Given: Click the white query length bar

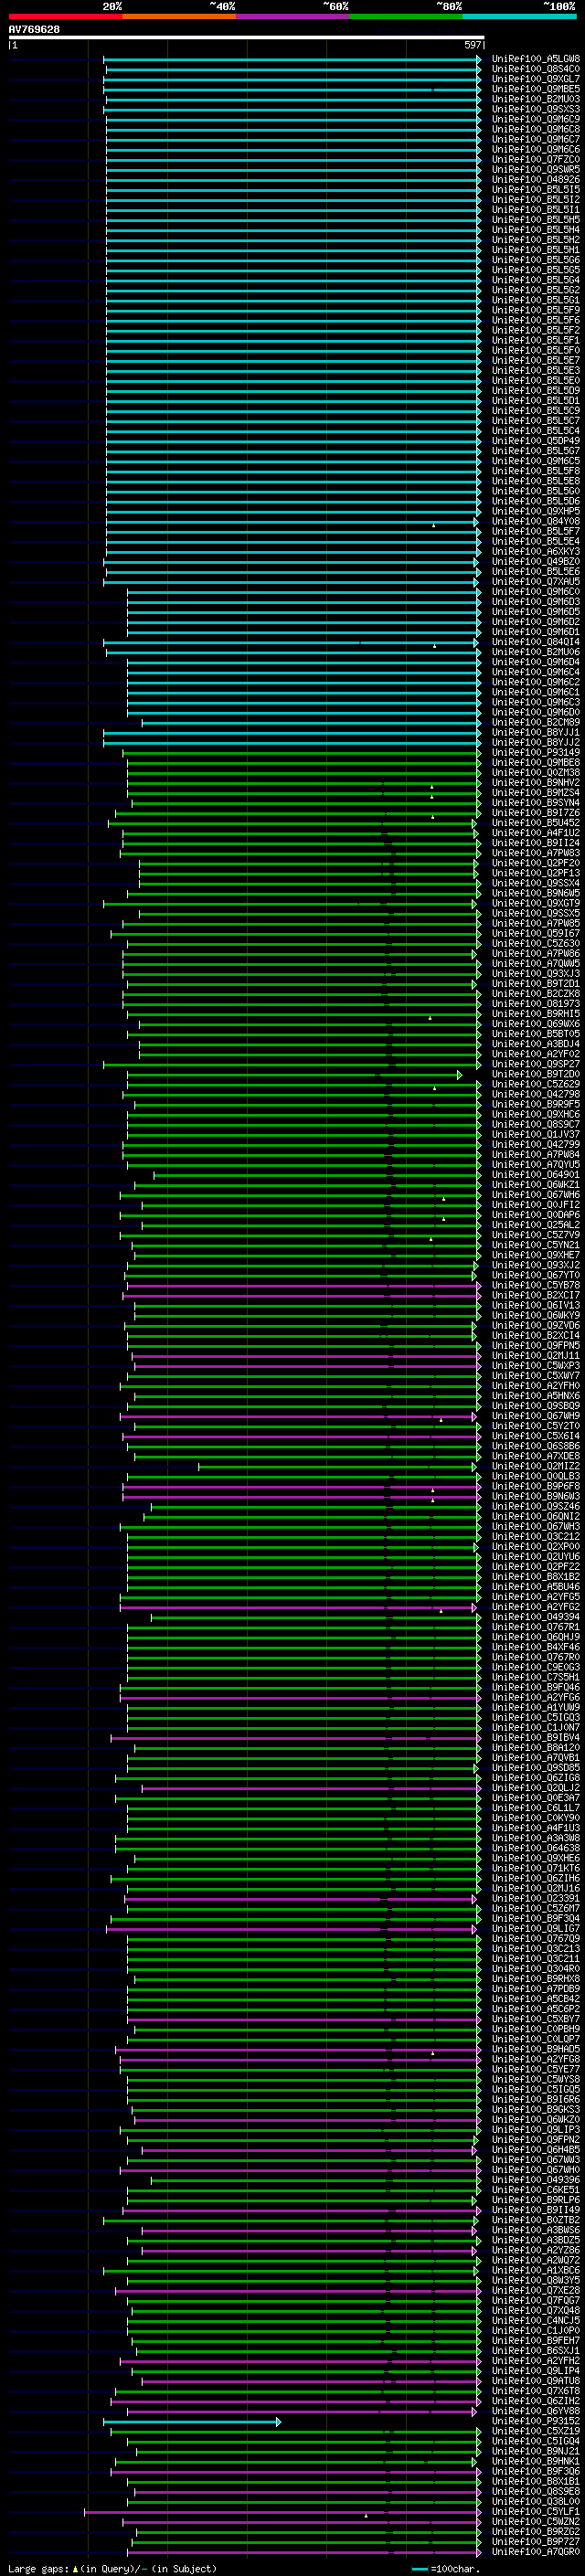Looking at the screenshot, I should (247, 38).
